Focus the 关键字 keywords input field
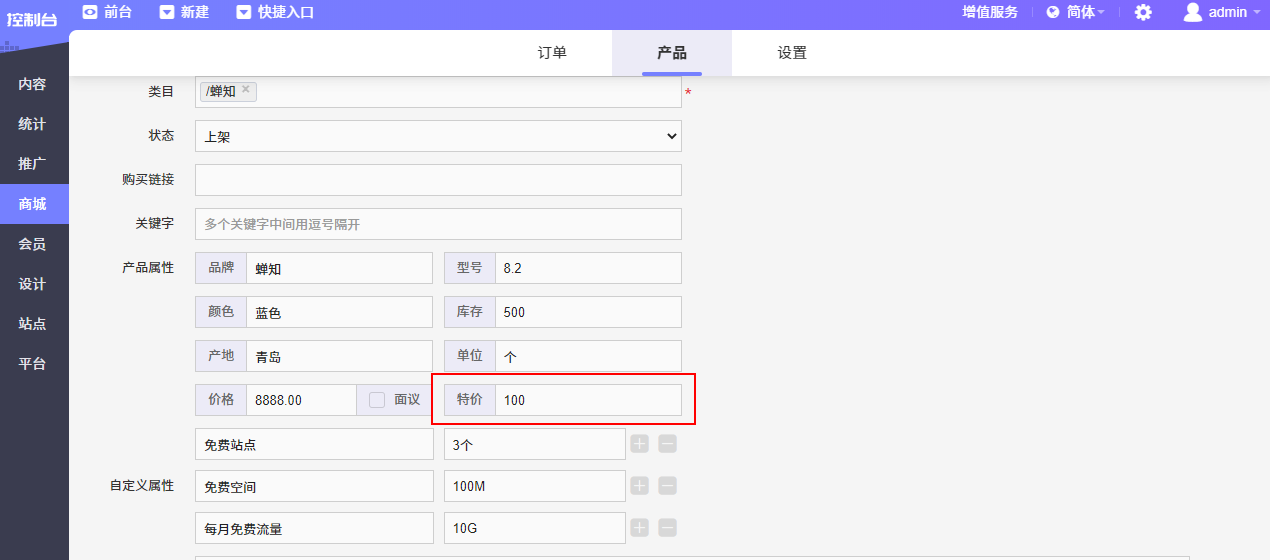 click(438, 224)
